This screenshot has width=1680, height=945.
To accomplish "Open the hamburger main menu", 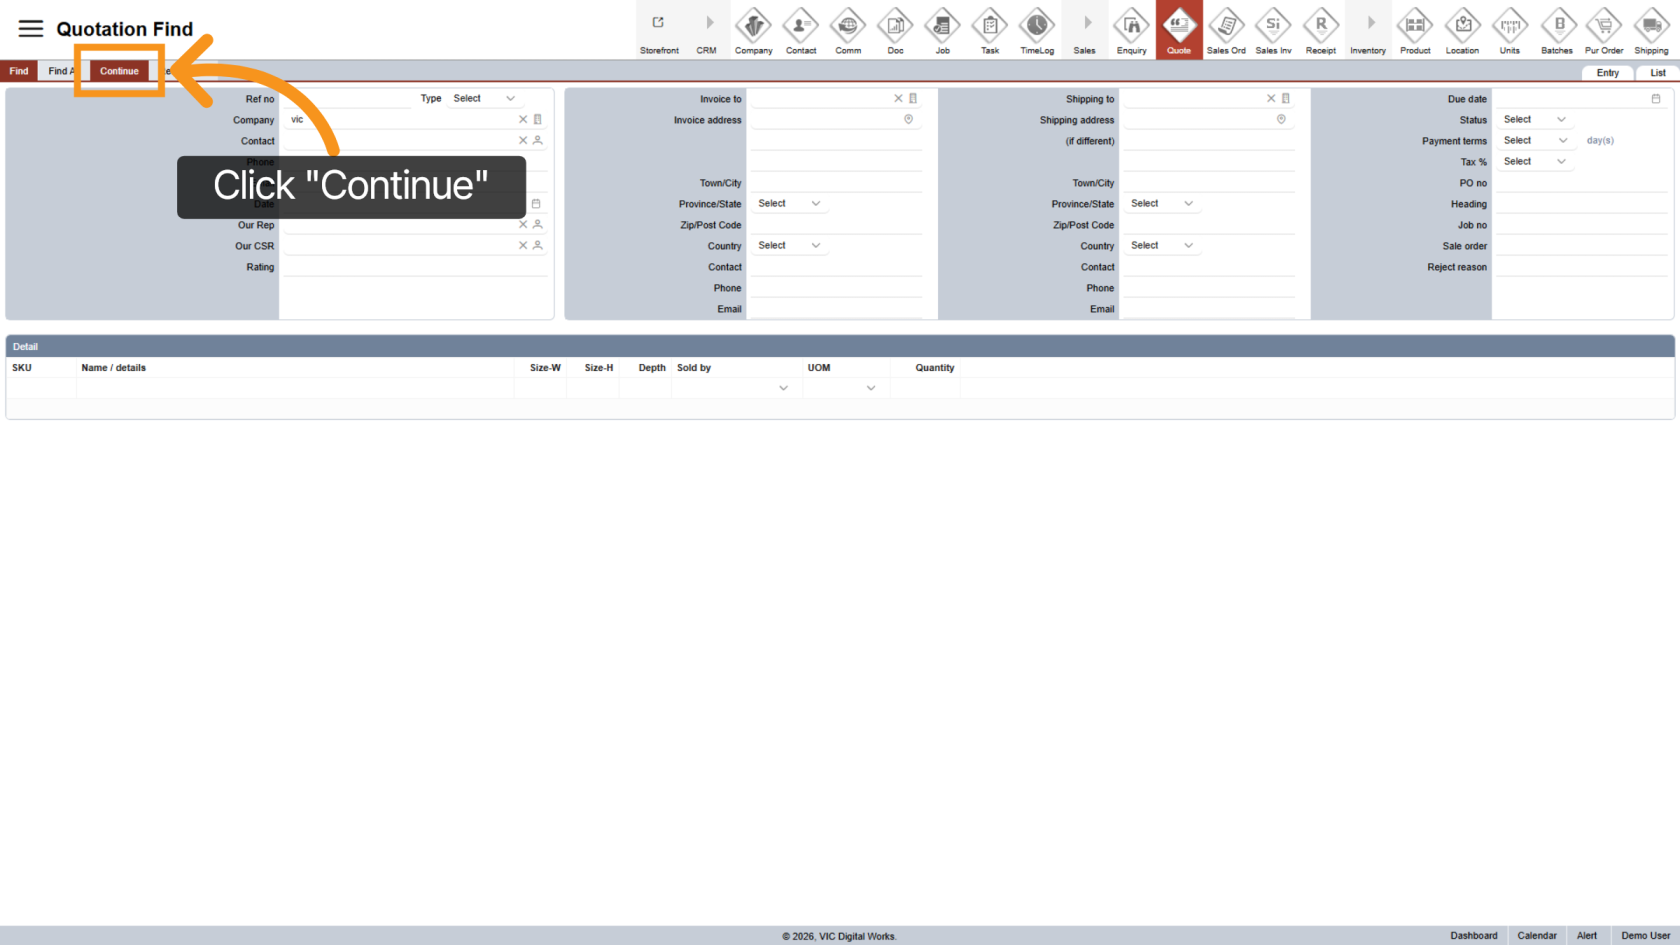I will 30,29.
